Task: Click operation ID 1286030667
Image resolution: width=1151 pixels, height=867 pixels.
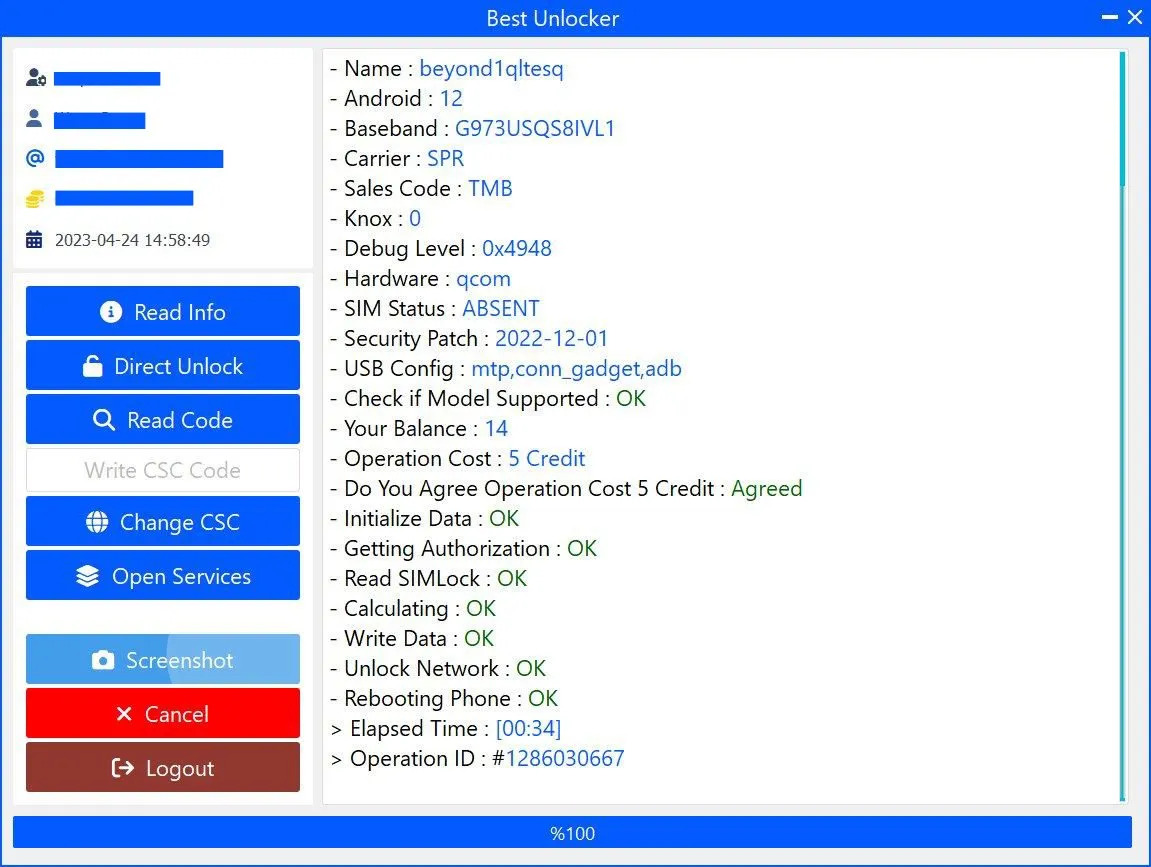Action: click(564, 759)
